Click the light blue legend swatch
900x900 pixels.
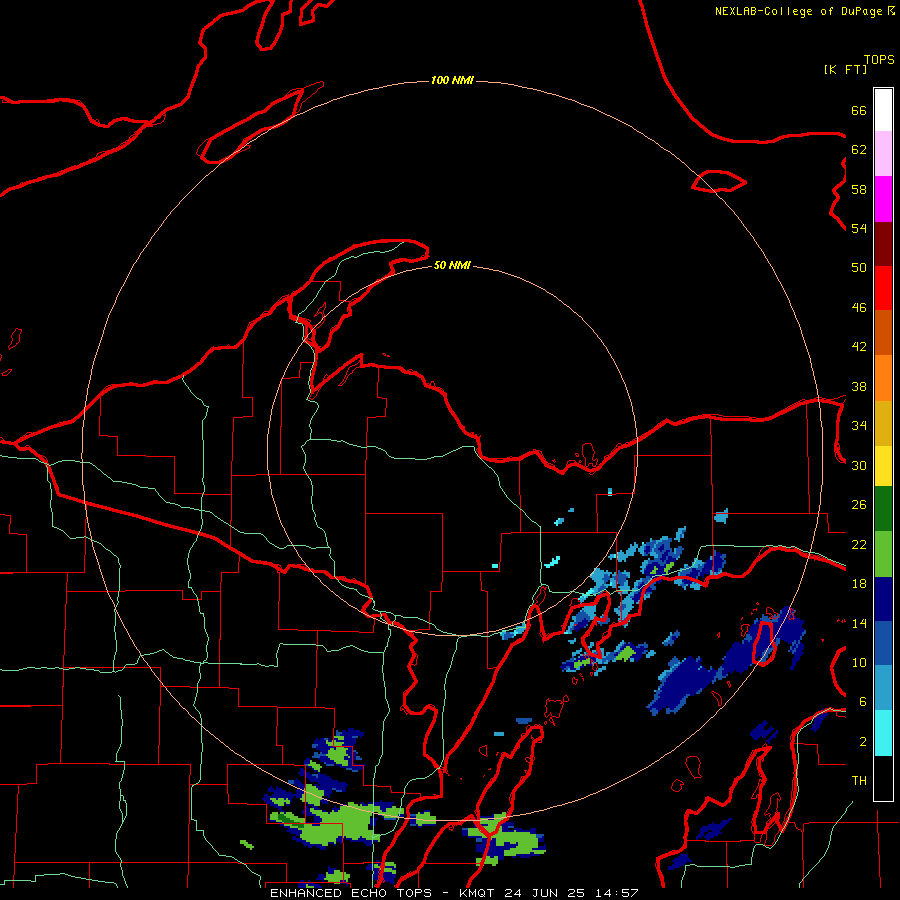(x=883, y=688)
